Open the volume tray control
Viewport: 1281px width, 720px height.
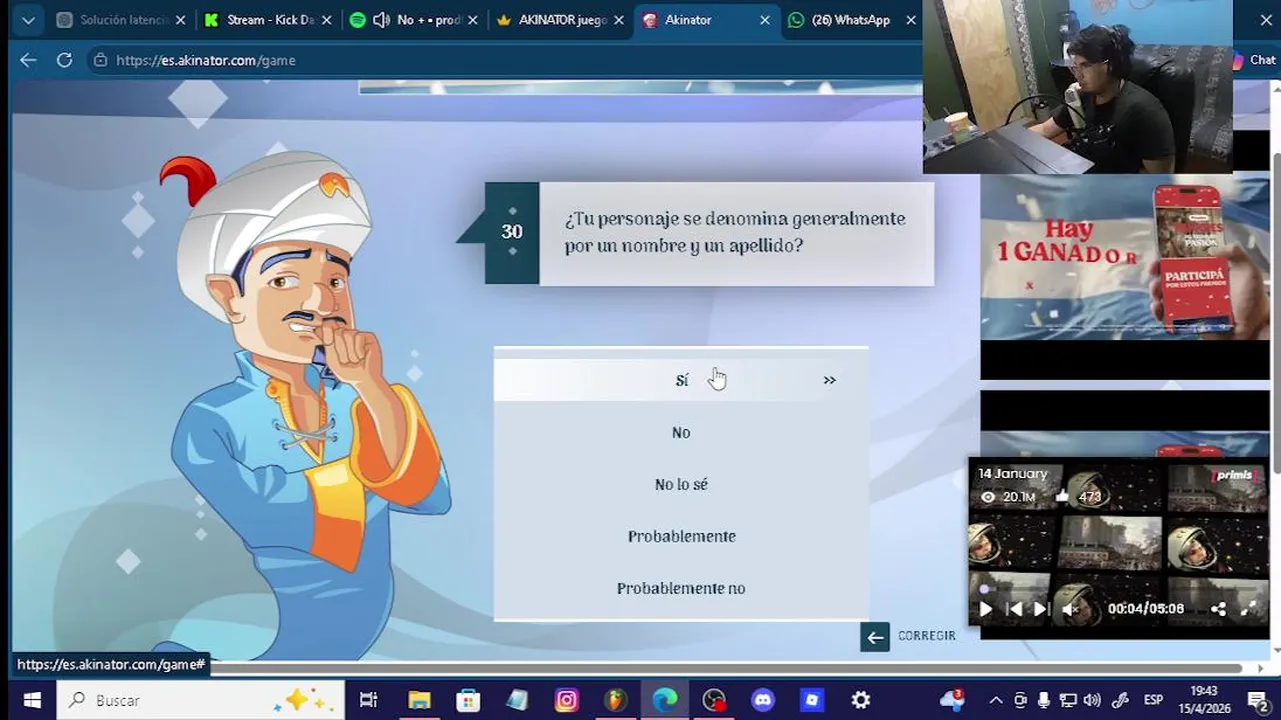[x=1092, y=700]
